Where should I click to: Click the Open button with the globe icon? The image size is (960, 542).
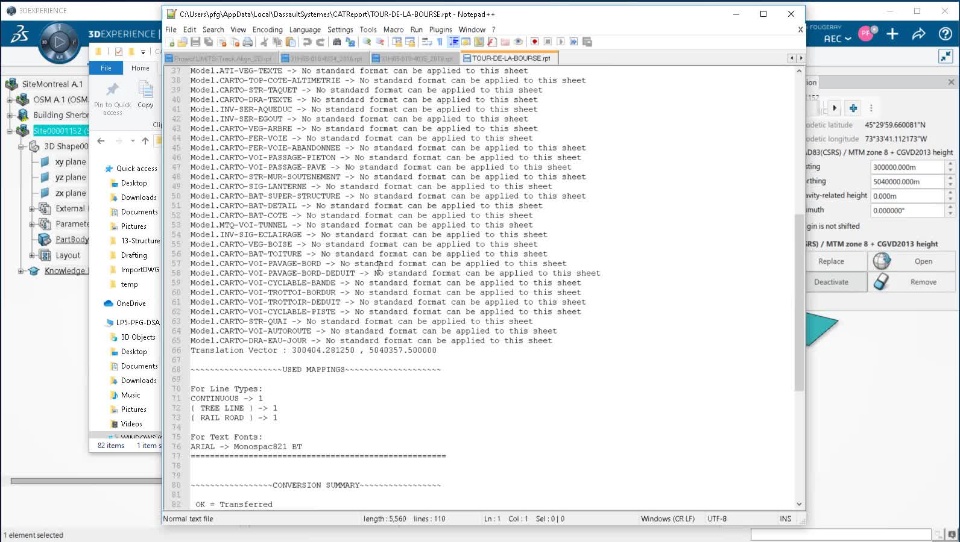[x=912, y=262]
